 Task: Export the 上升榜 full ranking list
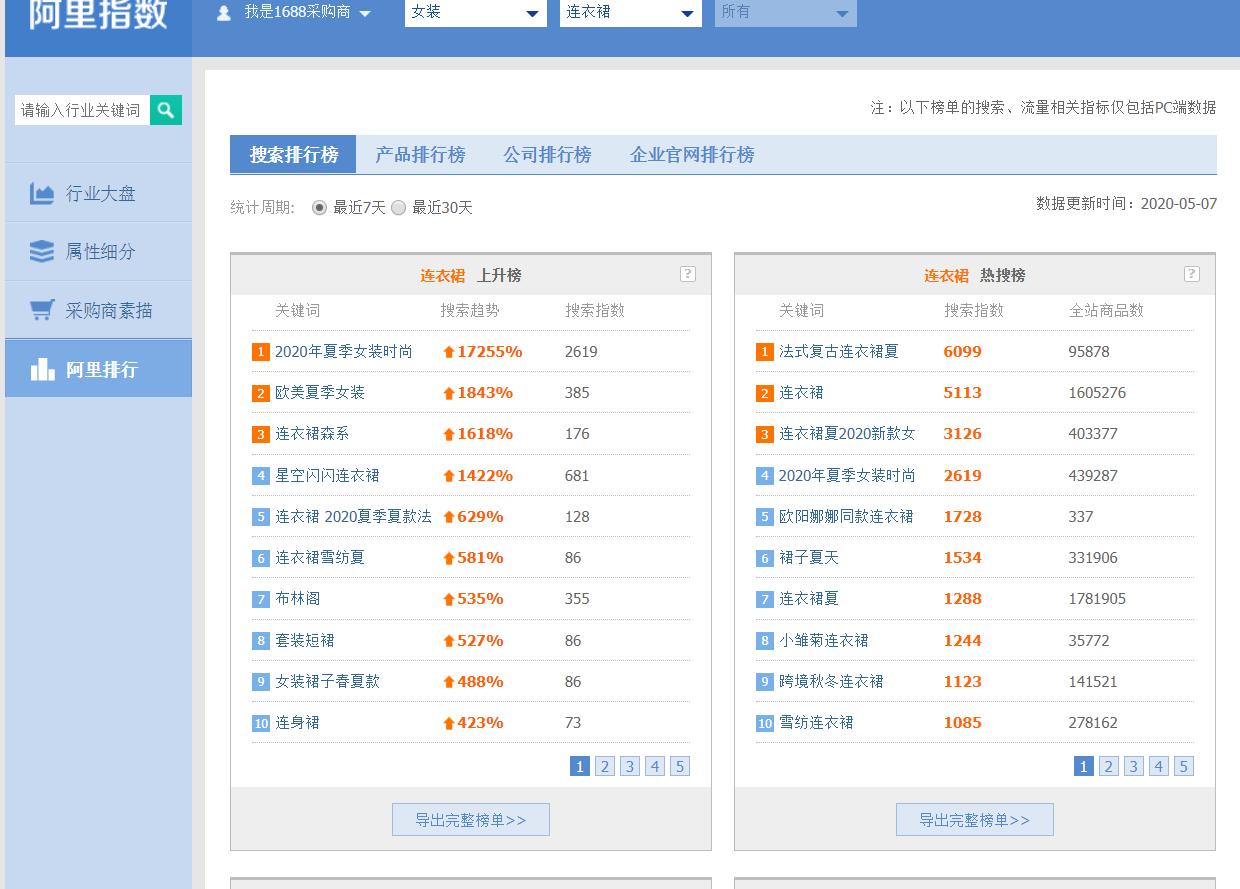tap(470, 819)
